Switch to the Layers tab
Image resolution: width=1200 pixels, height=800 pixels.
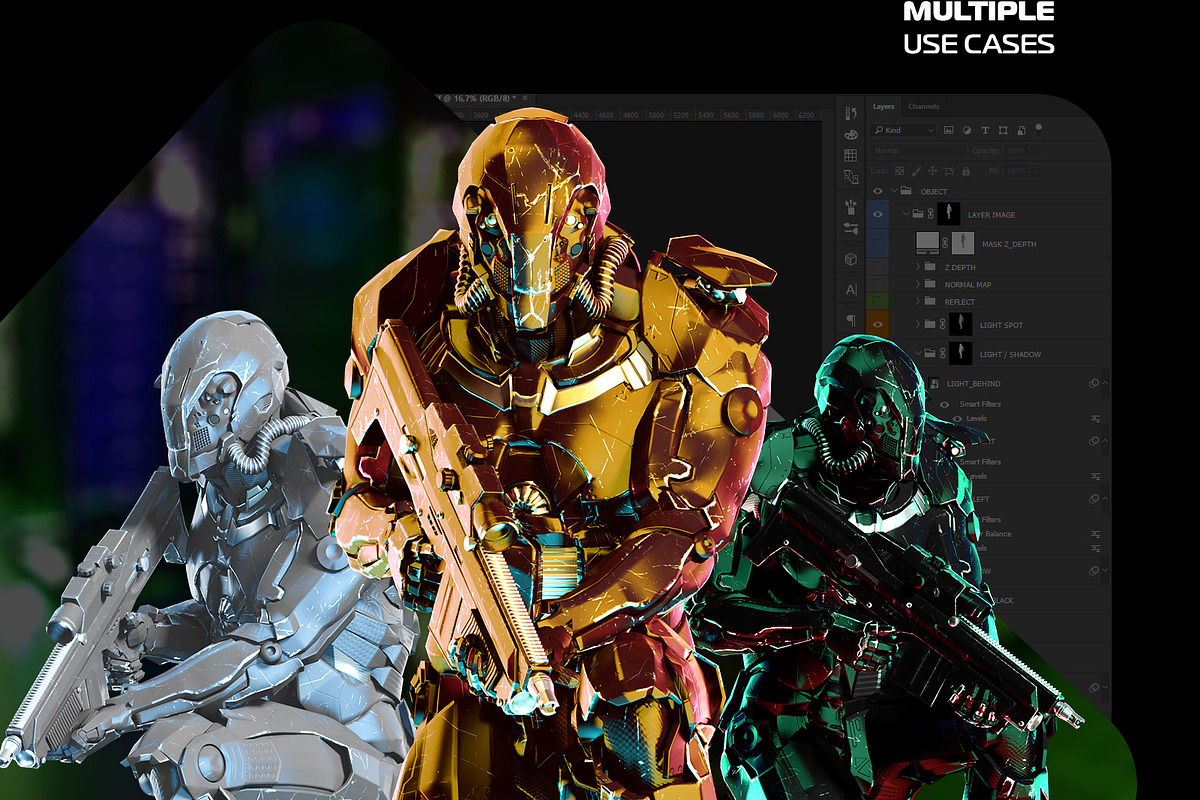coord(883,106)
